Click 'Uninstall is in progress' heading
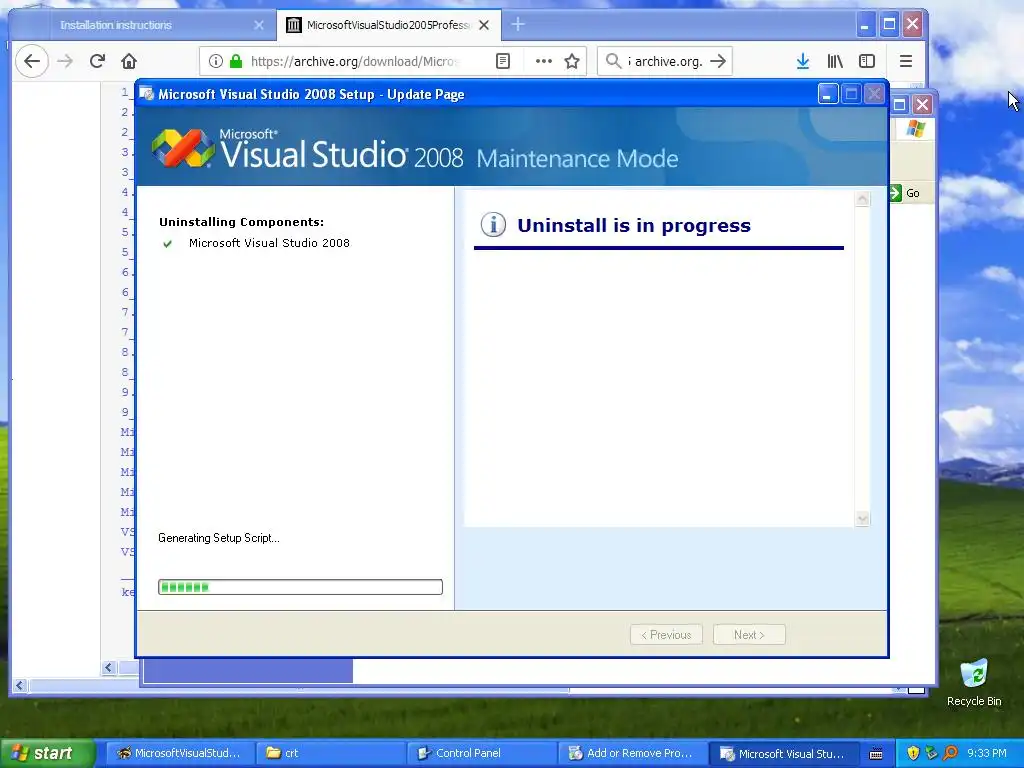1024x768 pixels. tap(634, 225)
